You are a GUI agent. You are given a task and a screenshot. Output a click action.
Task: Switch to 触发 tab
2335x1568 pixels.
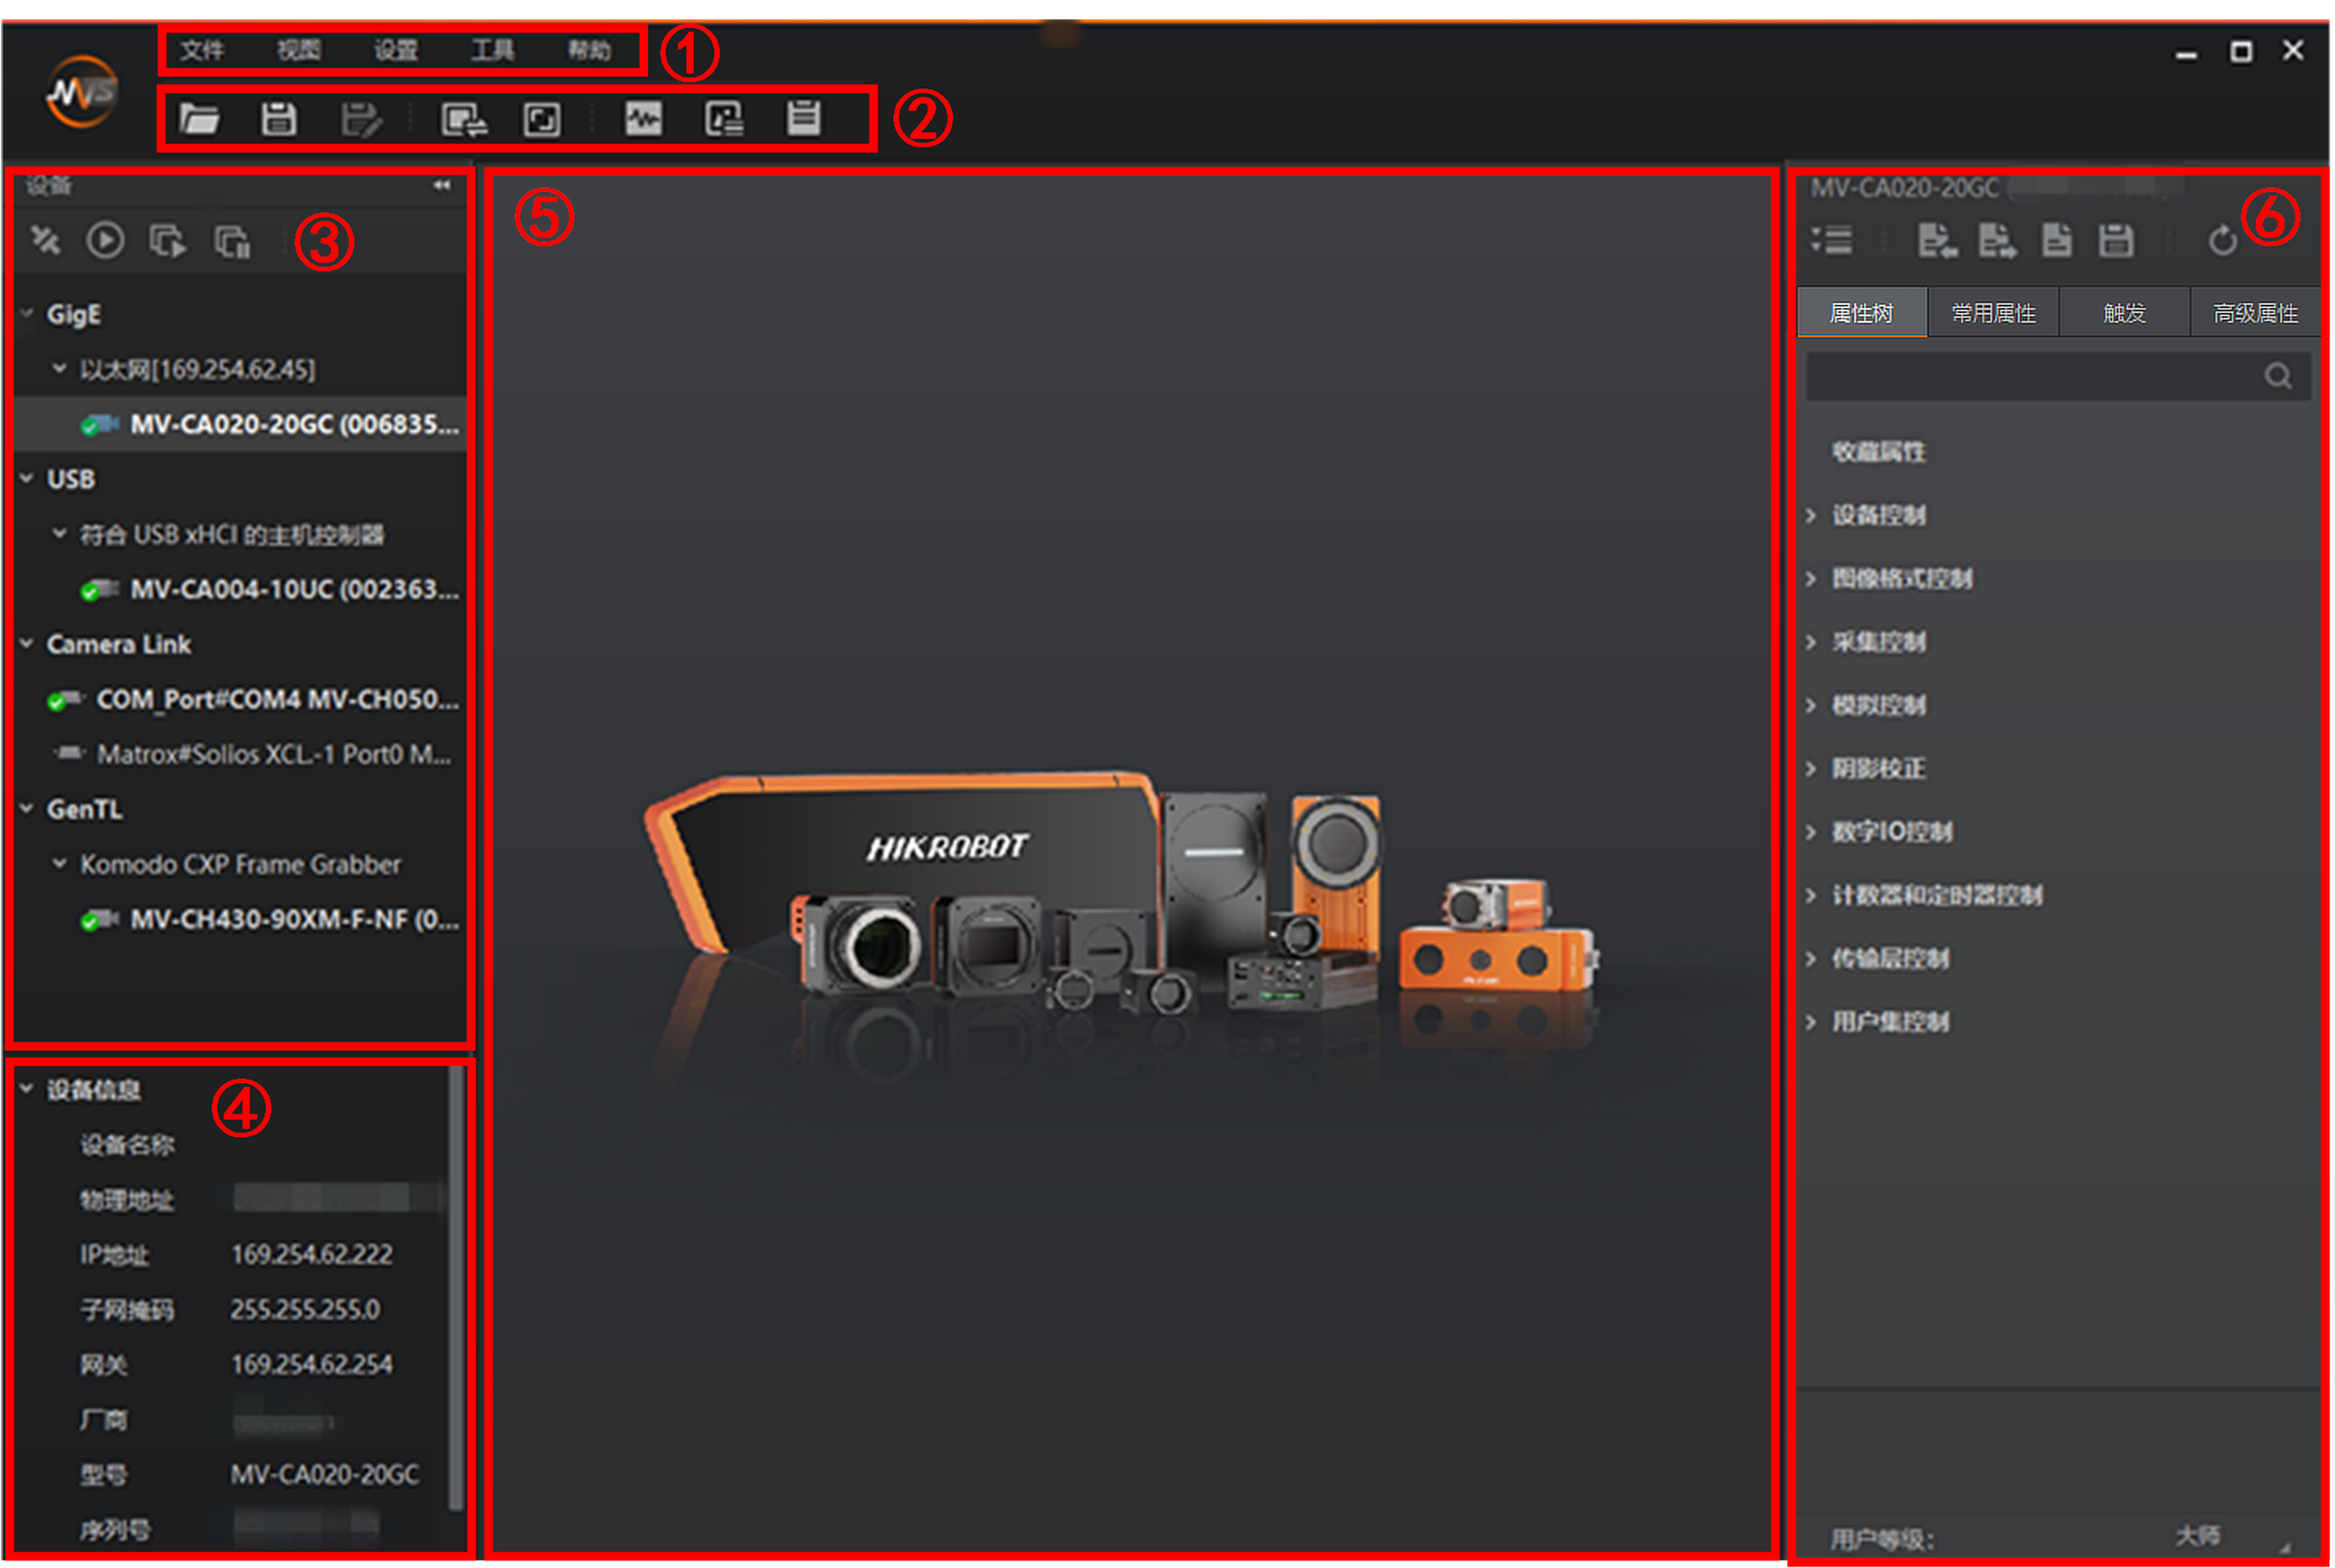(x=2124, y=313)
